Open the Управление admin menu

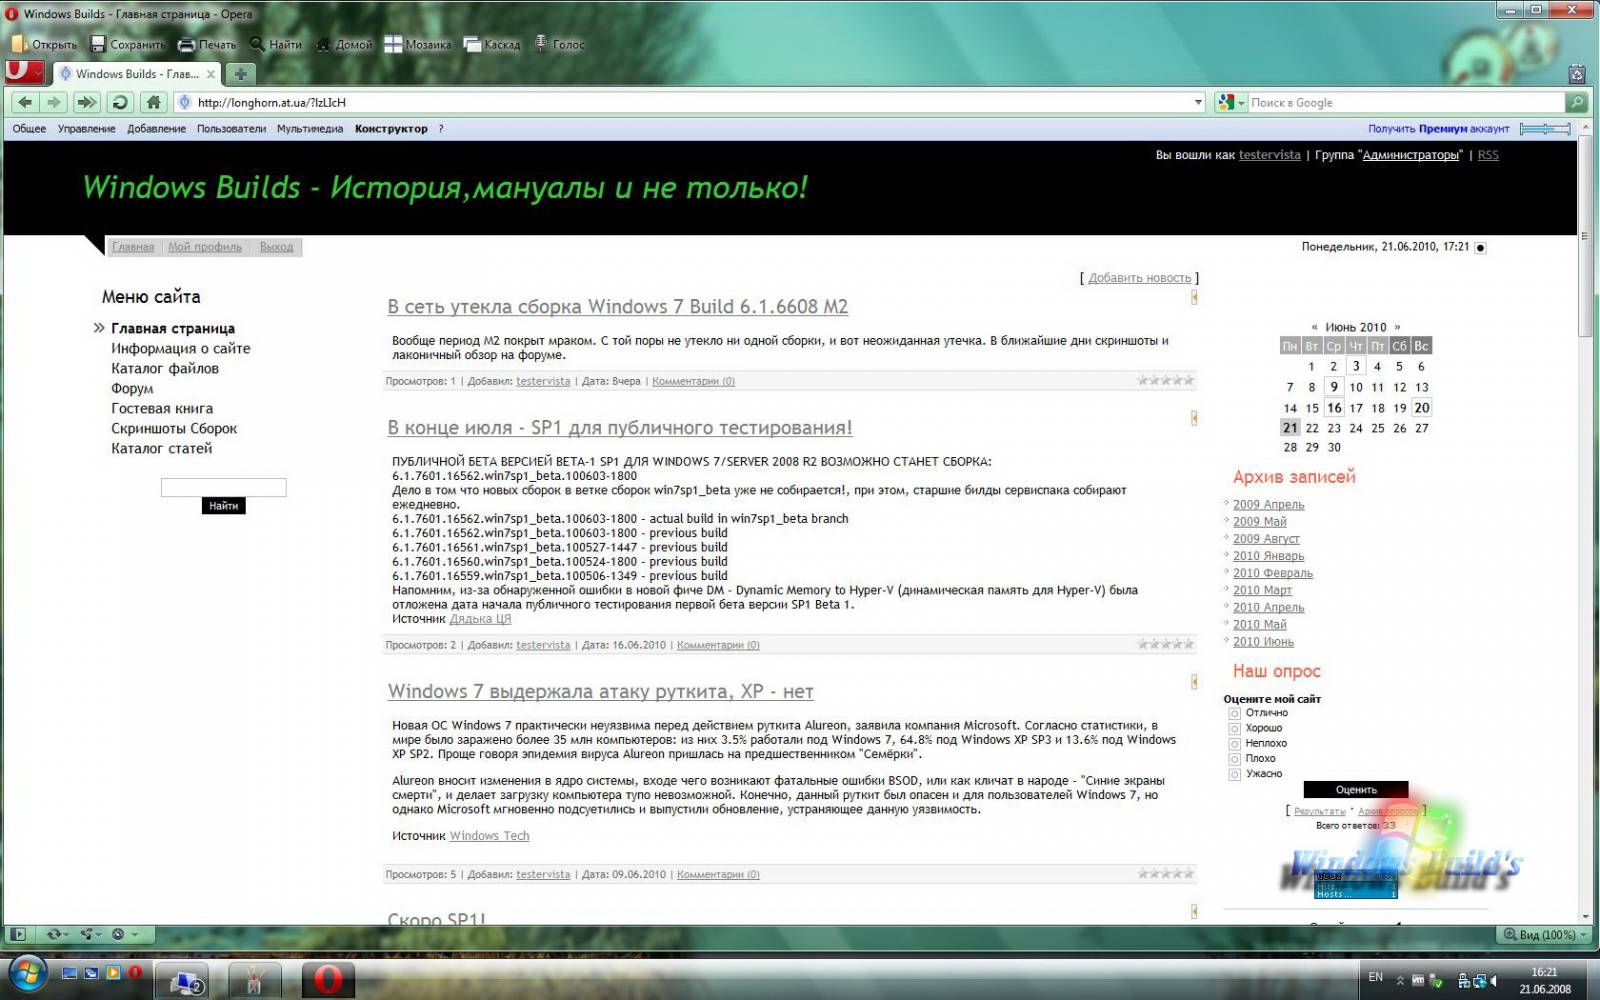click(x=86, y=128)
